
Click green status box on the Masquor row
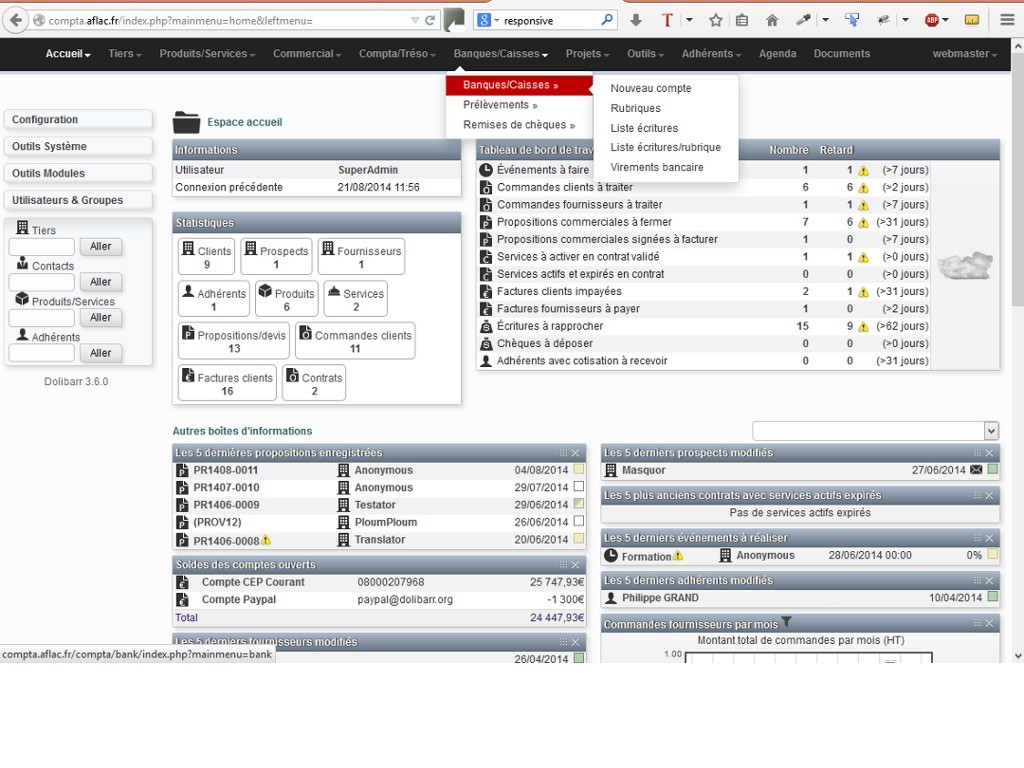click(993, 469)
